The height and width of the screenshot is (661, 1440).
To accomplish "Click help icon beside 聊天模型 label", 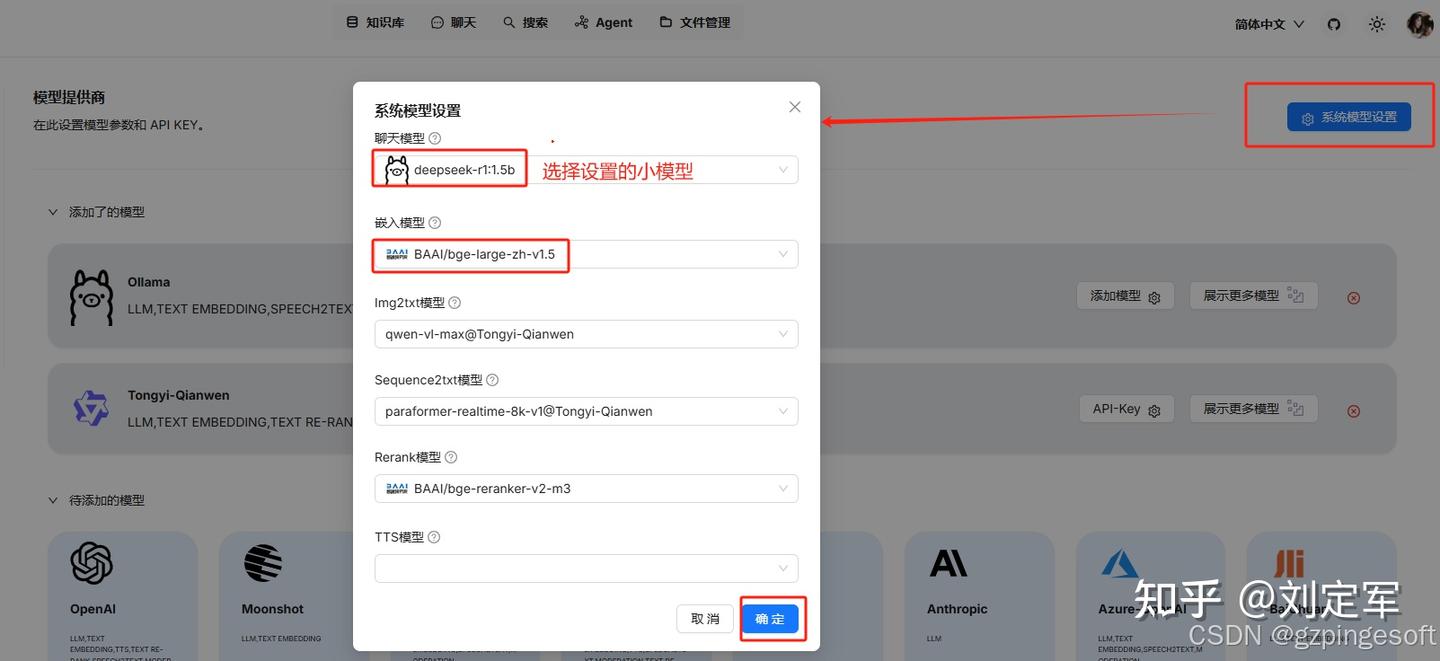I will pos(435,139).
